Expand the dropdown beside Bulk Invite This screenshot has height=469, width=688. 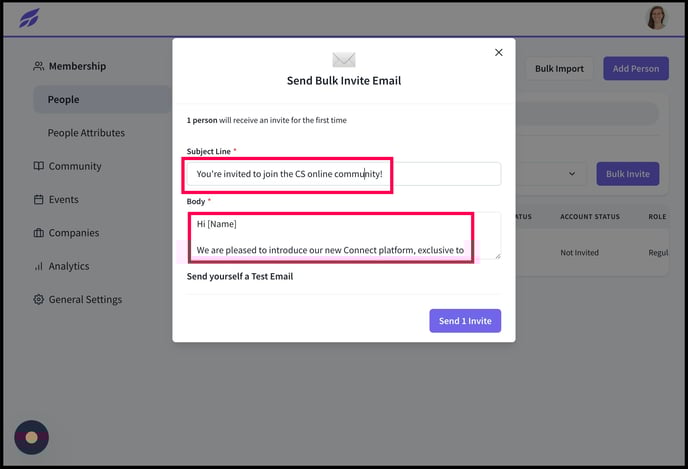(x=572, y=174)
